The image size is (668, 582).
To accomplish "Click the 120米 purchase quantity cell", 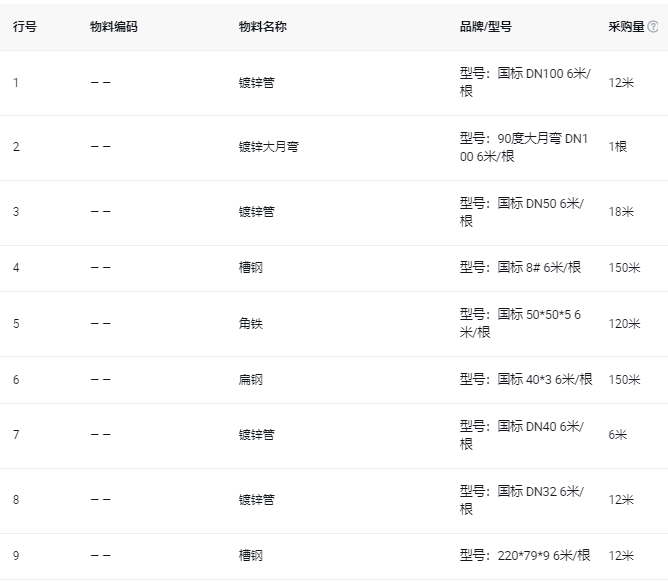I will pos(624,324).
